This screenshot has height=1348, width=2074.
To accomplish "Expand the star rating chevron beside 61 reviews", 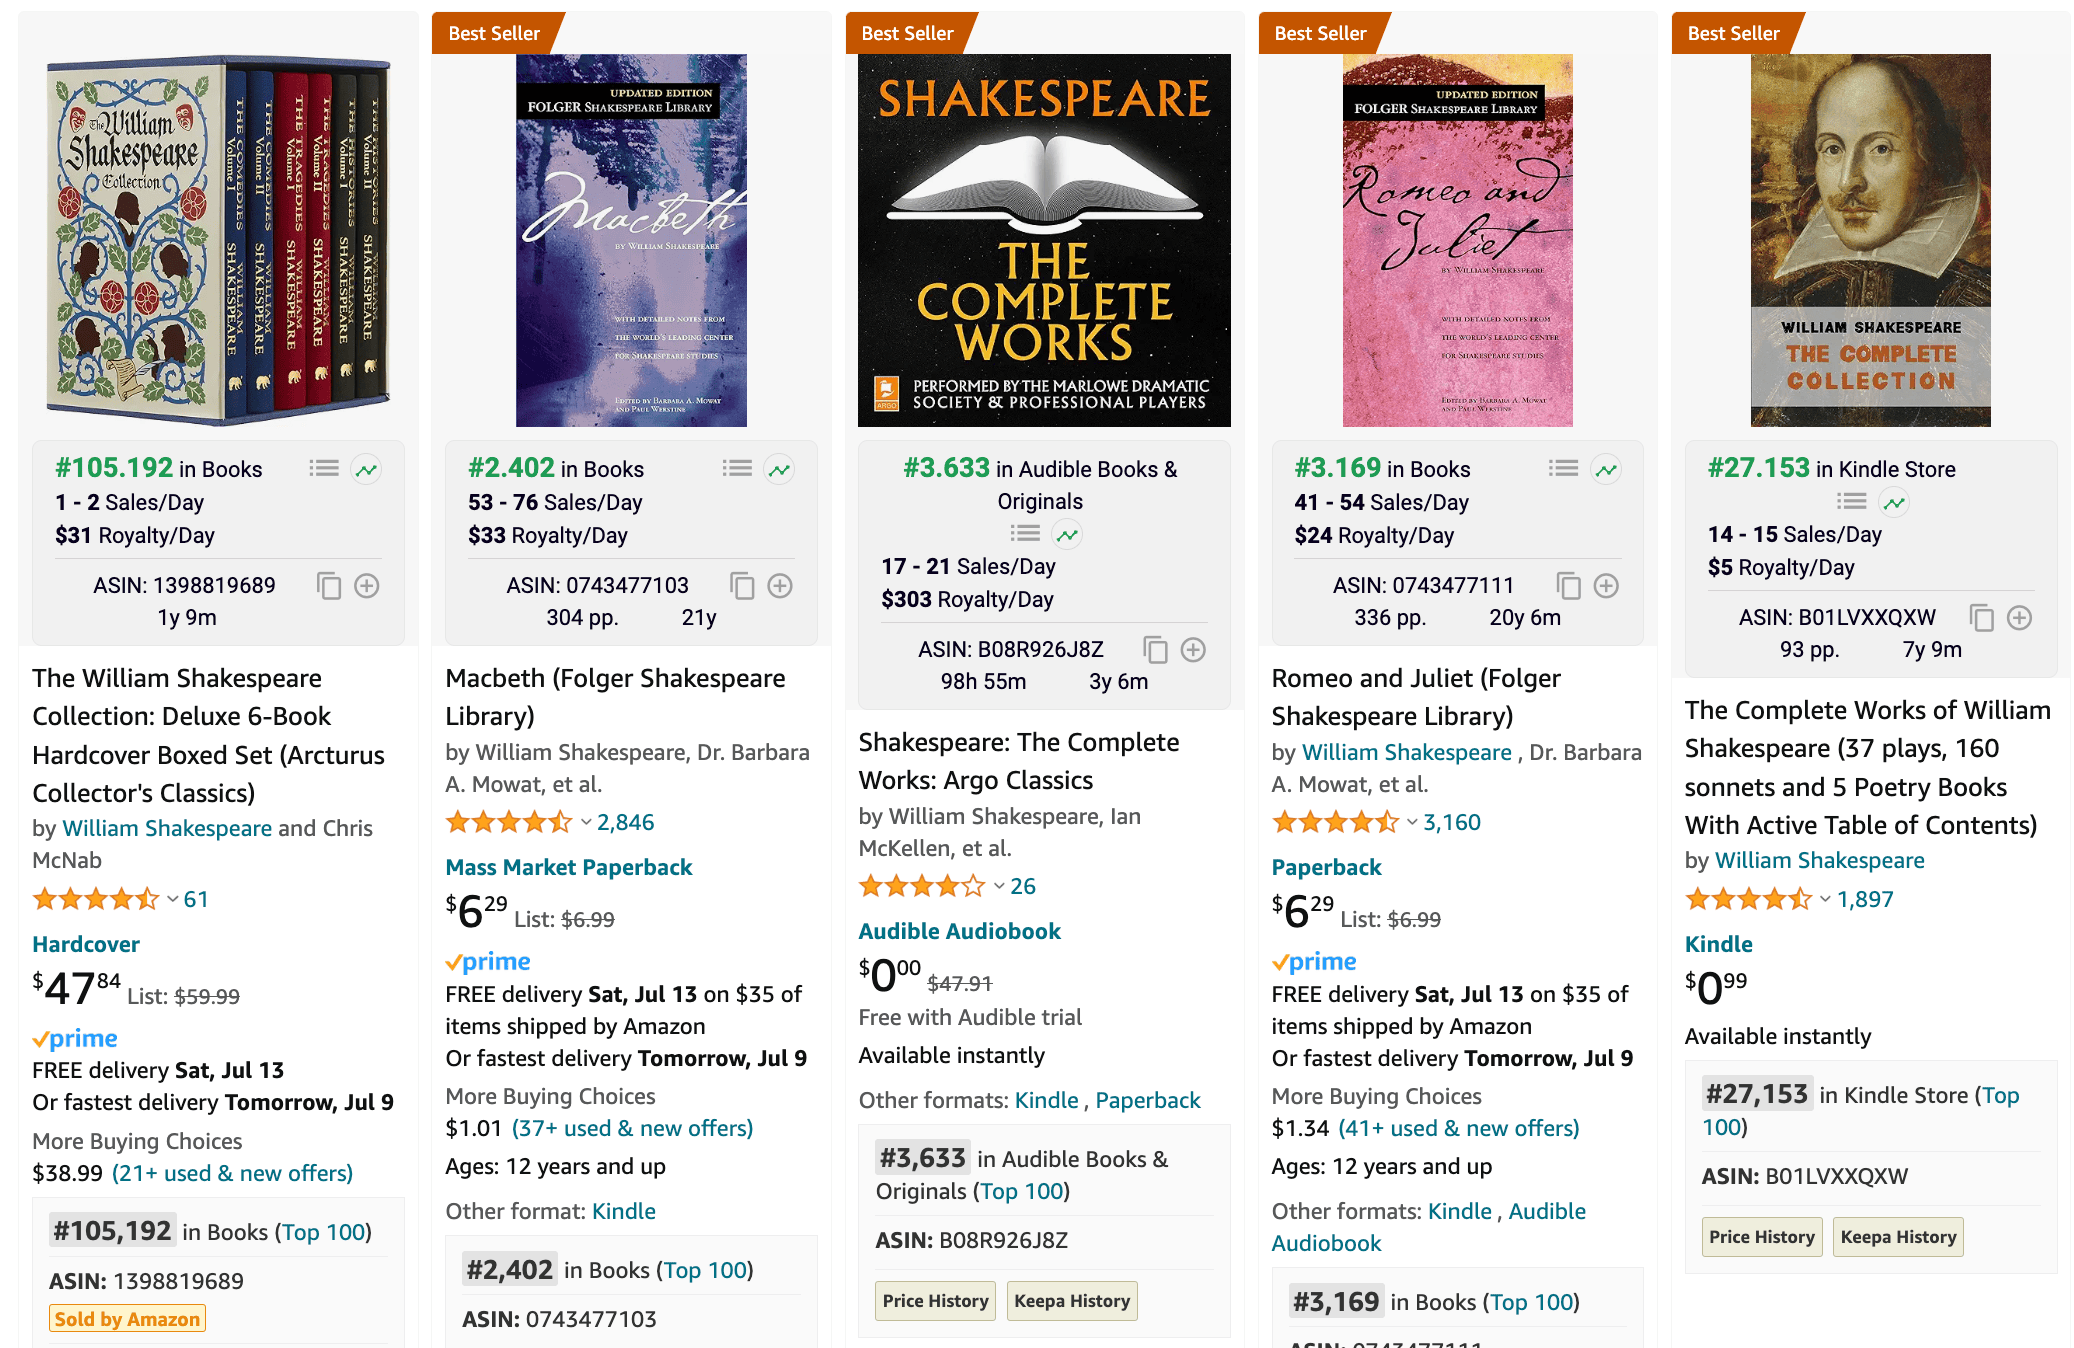I will 173,900.
